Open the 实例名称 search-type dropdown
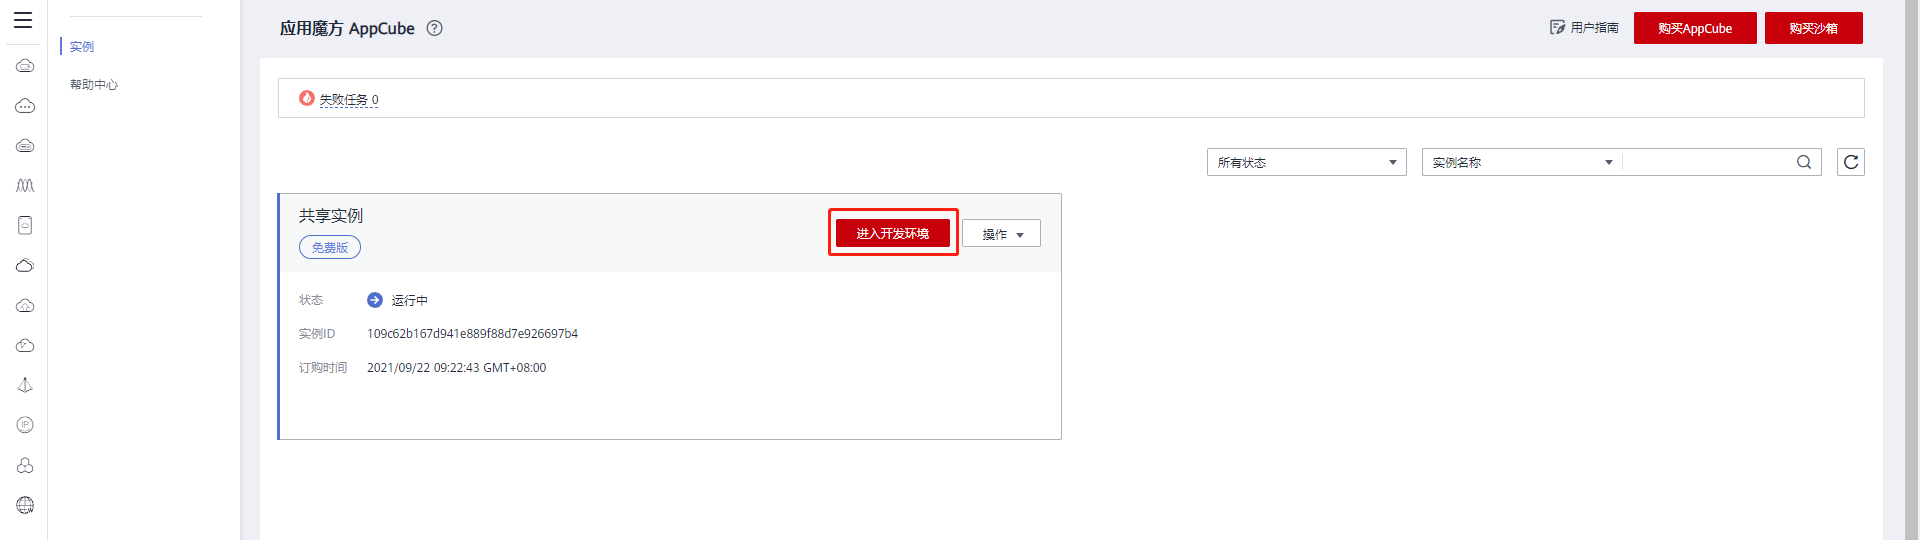1920x540 pixels. [1522, 162]
